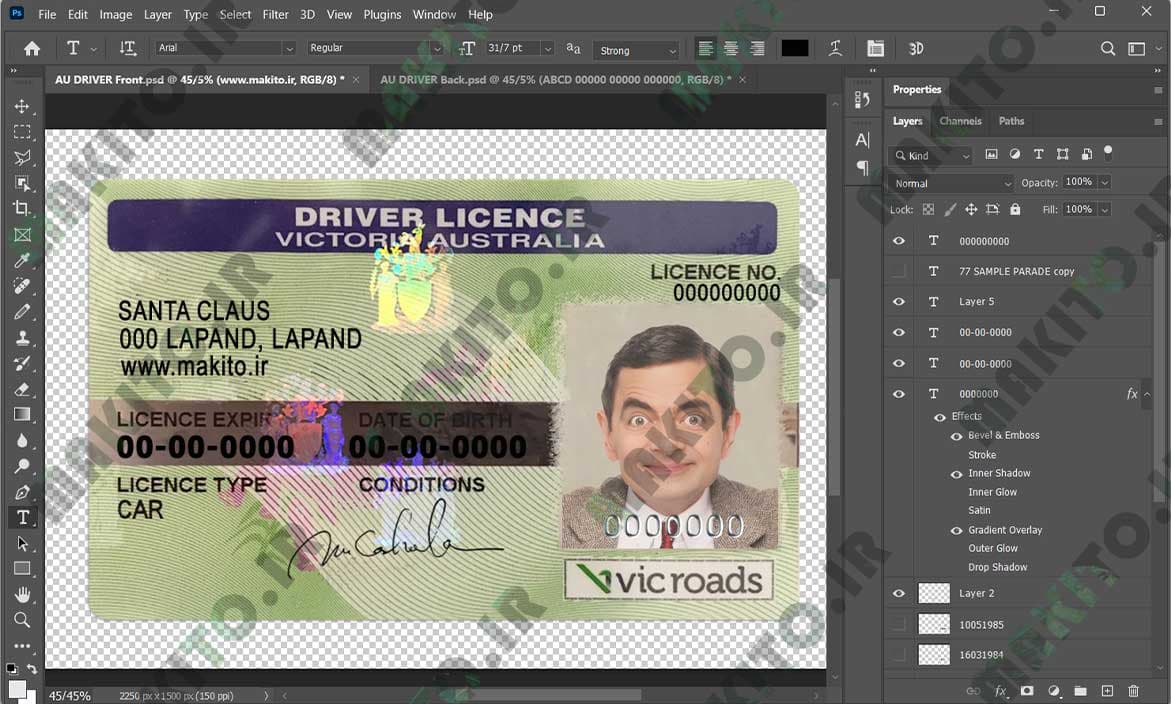Open the Strong anti-aliasing dropdown

click(x=636, y=50)
